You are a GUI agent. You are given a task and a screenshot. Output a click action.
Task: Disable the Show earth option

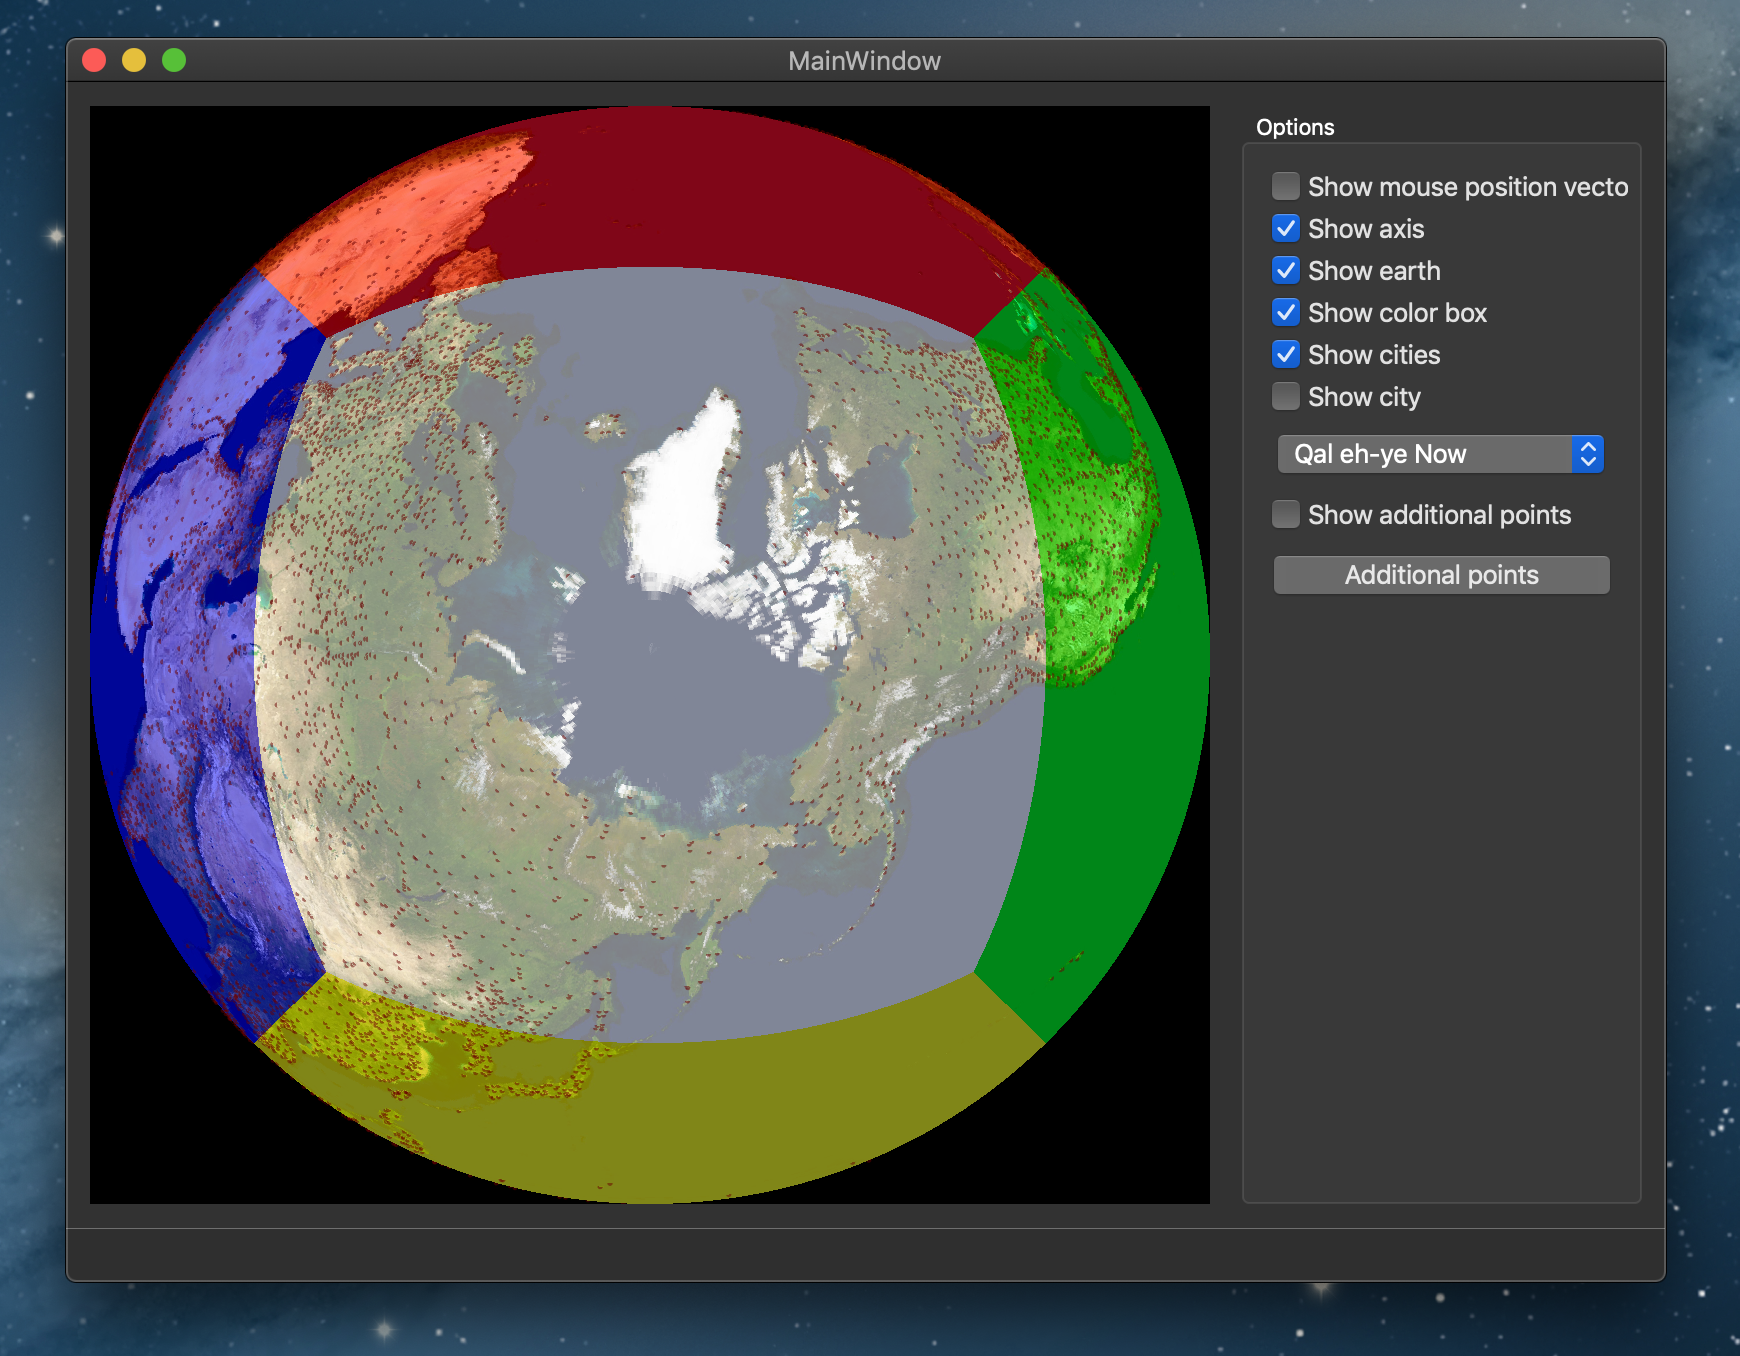[1286, 271]
